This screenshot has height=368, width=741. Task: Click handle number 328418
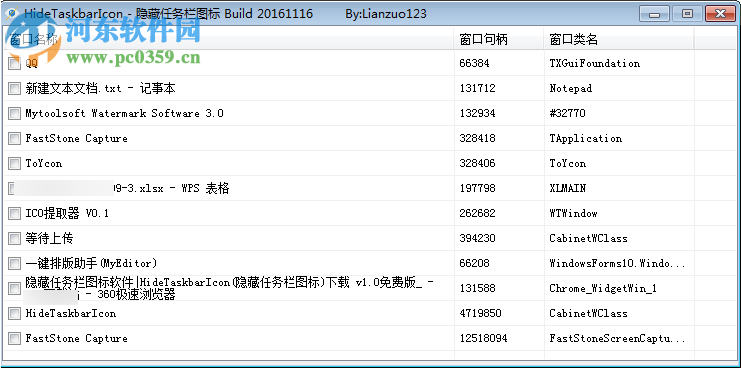point(477,138)
